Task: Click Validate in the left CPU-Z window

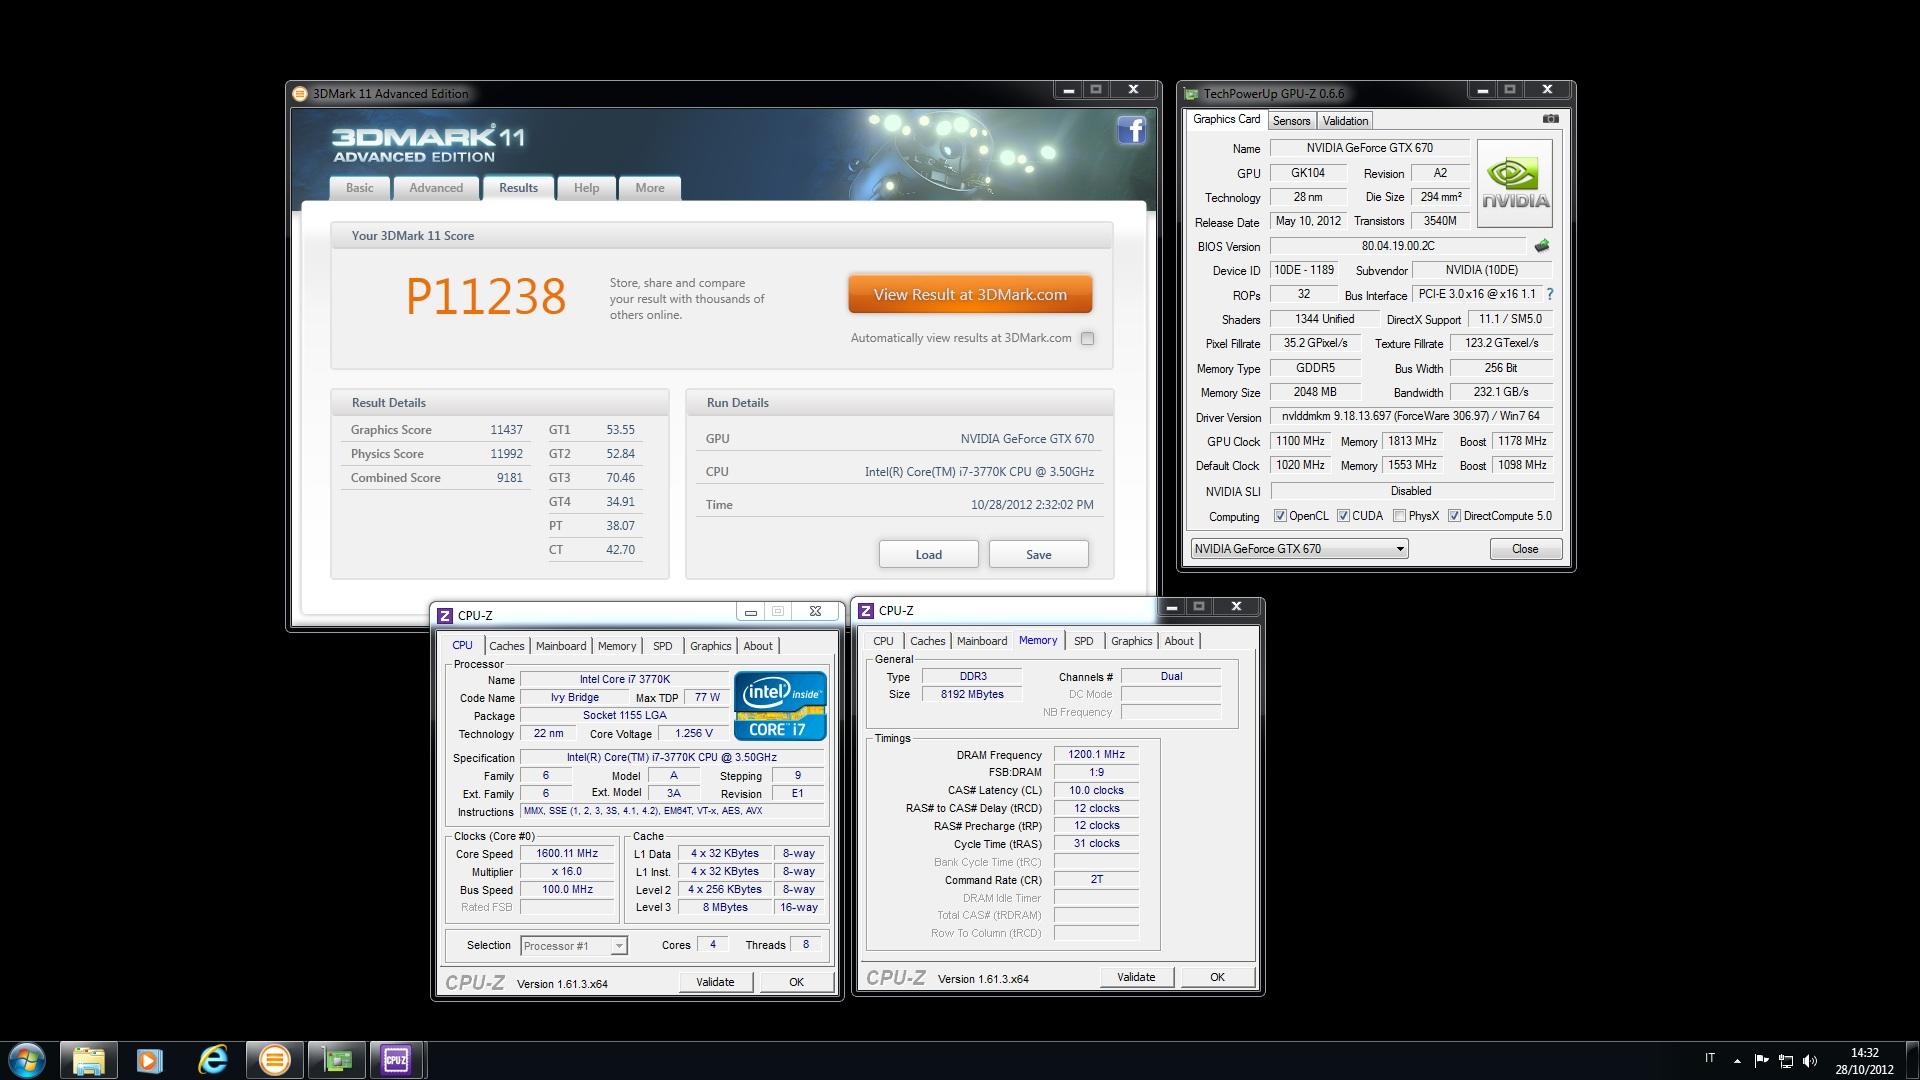Action: point(715,982)
